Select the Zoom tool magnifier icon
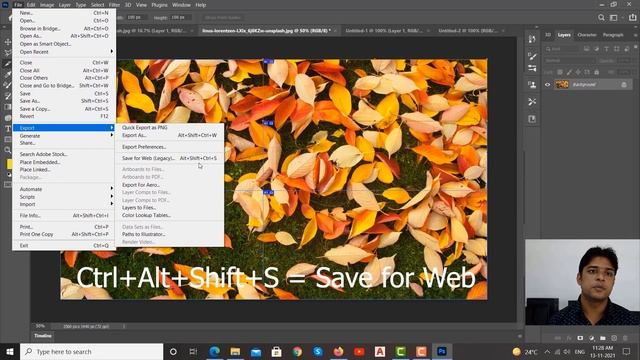The image size is (640, 360). [8, 150]
